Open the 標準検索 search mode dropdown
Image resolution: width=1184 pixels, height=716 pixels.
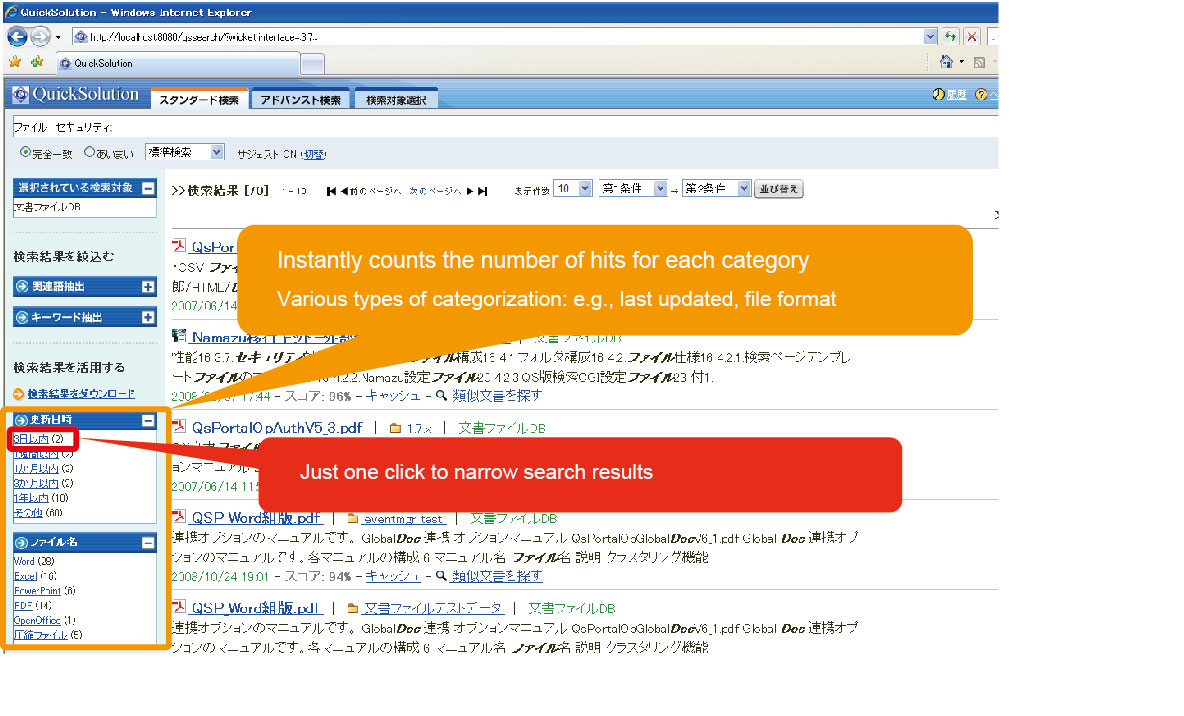185,152
